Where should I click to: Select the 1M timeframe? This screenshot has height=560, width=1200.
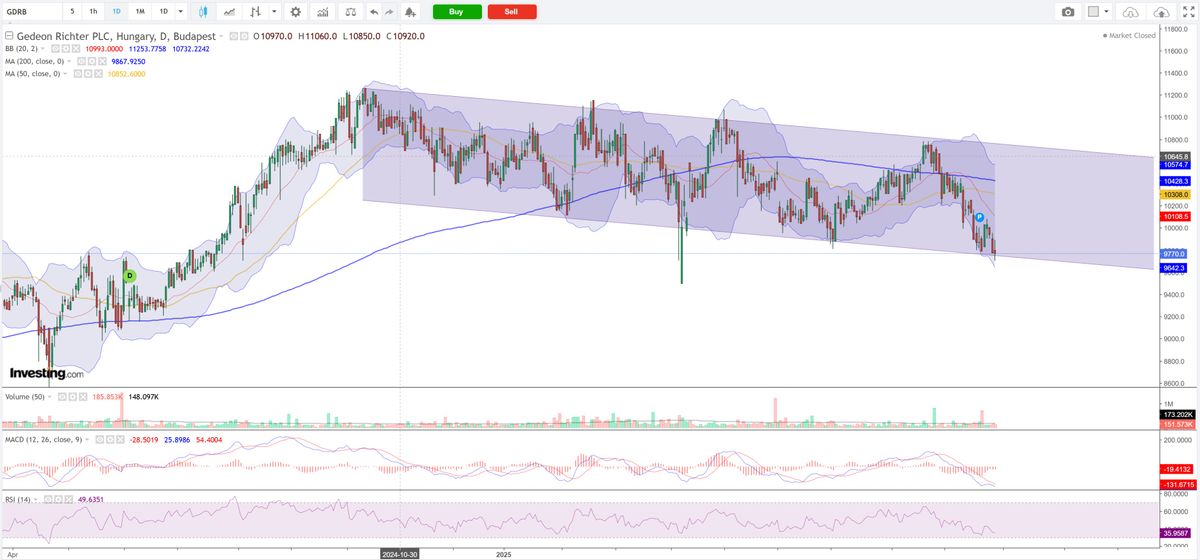click(140, 11)
